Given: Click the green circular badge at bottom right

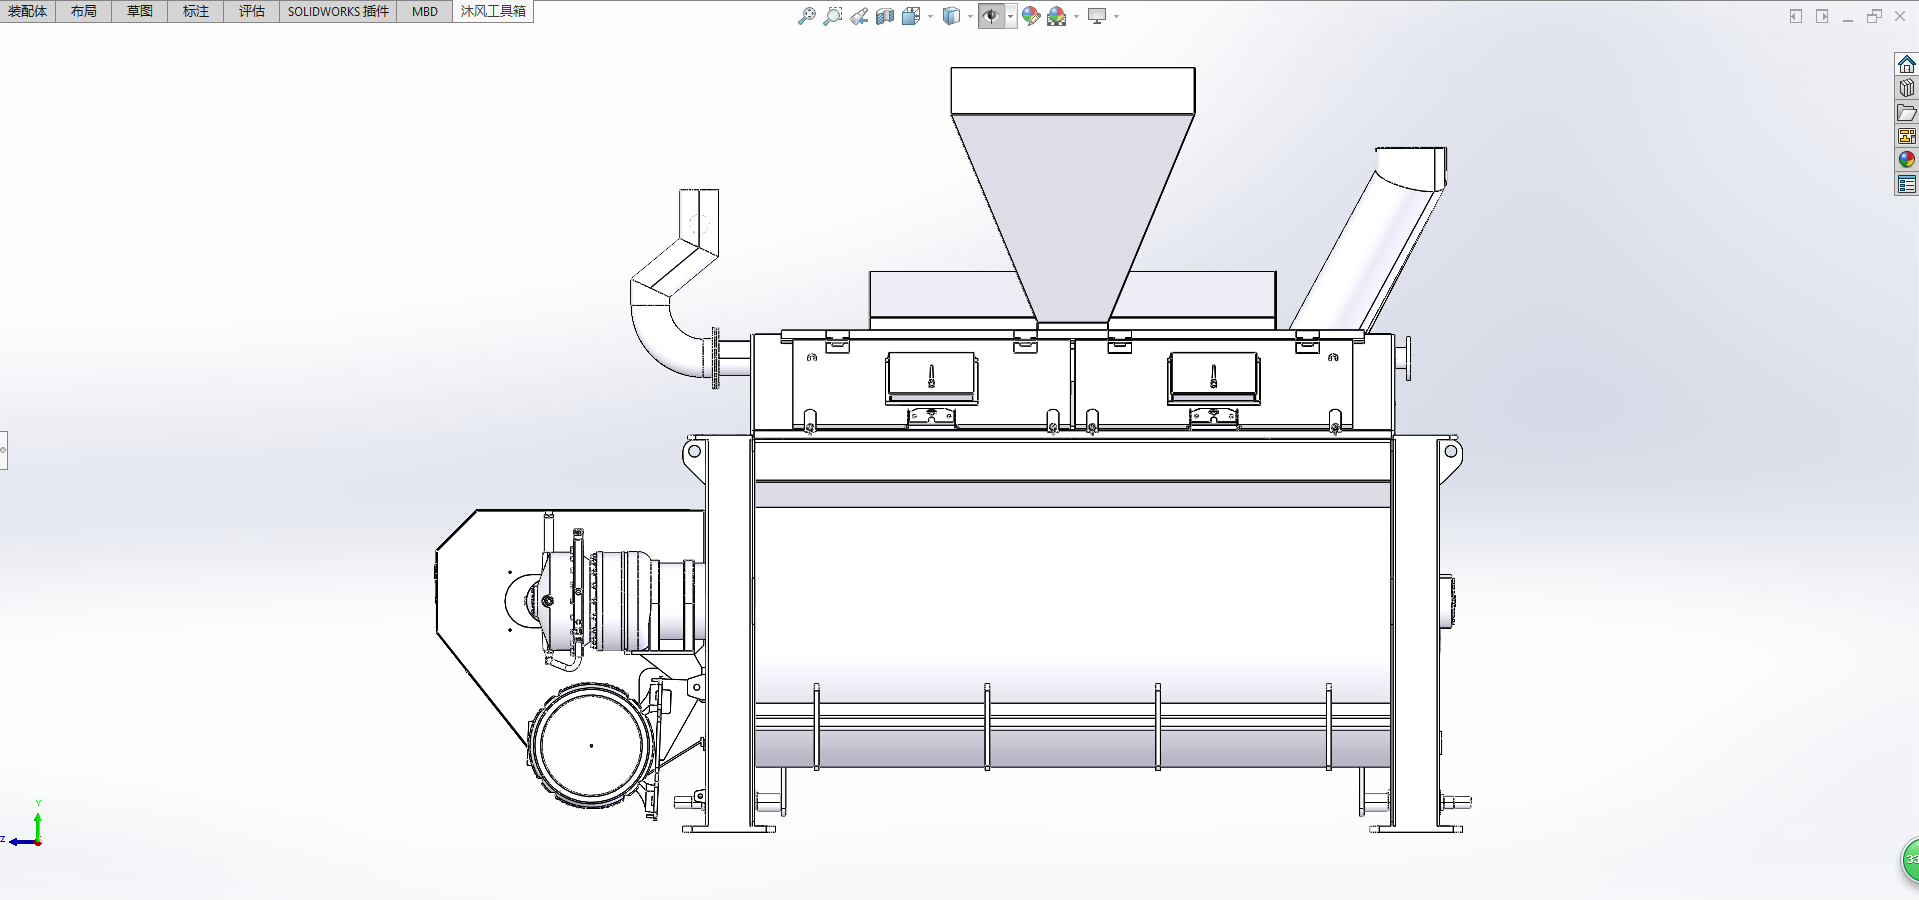Looking at the screenshot, I should [1910, 860].
